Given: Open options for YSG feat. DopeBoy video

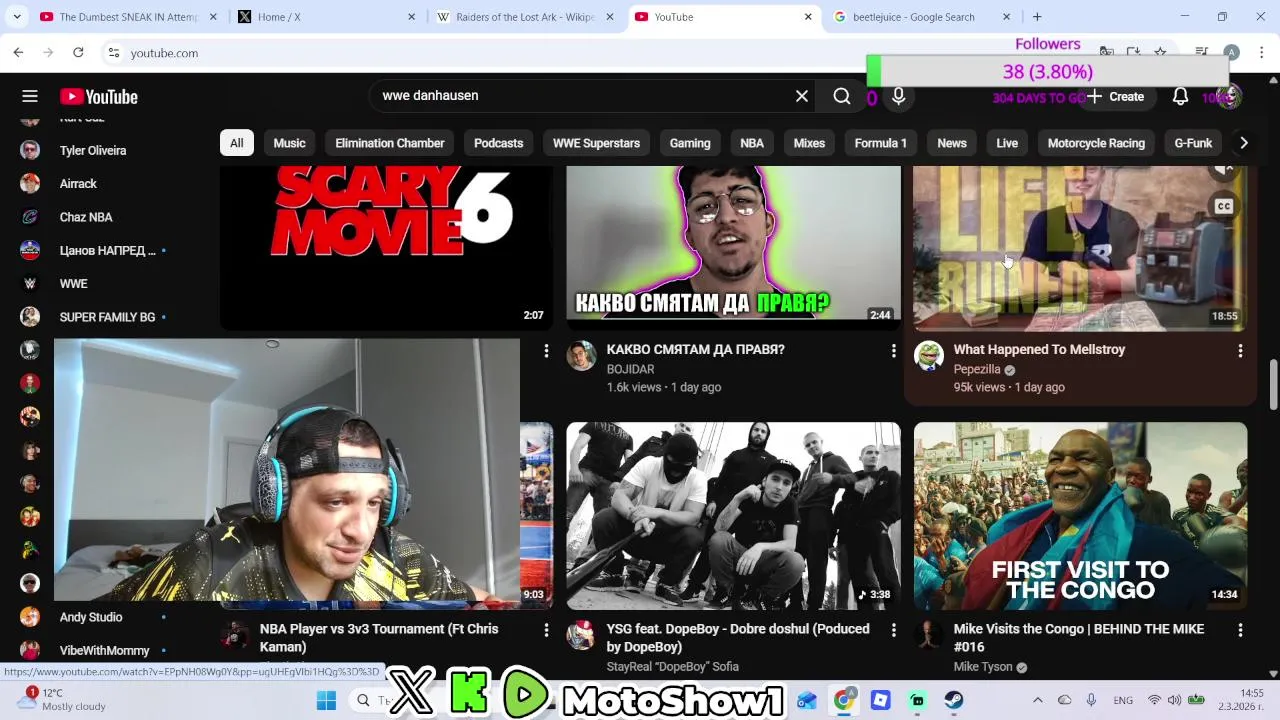Looking at the screenshot, I should tap(893, 630).
